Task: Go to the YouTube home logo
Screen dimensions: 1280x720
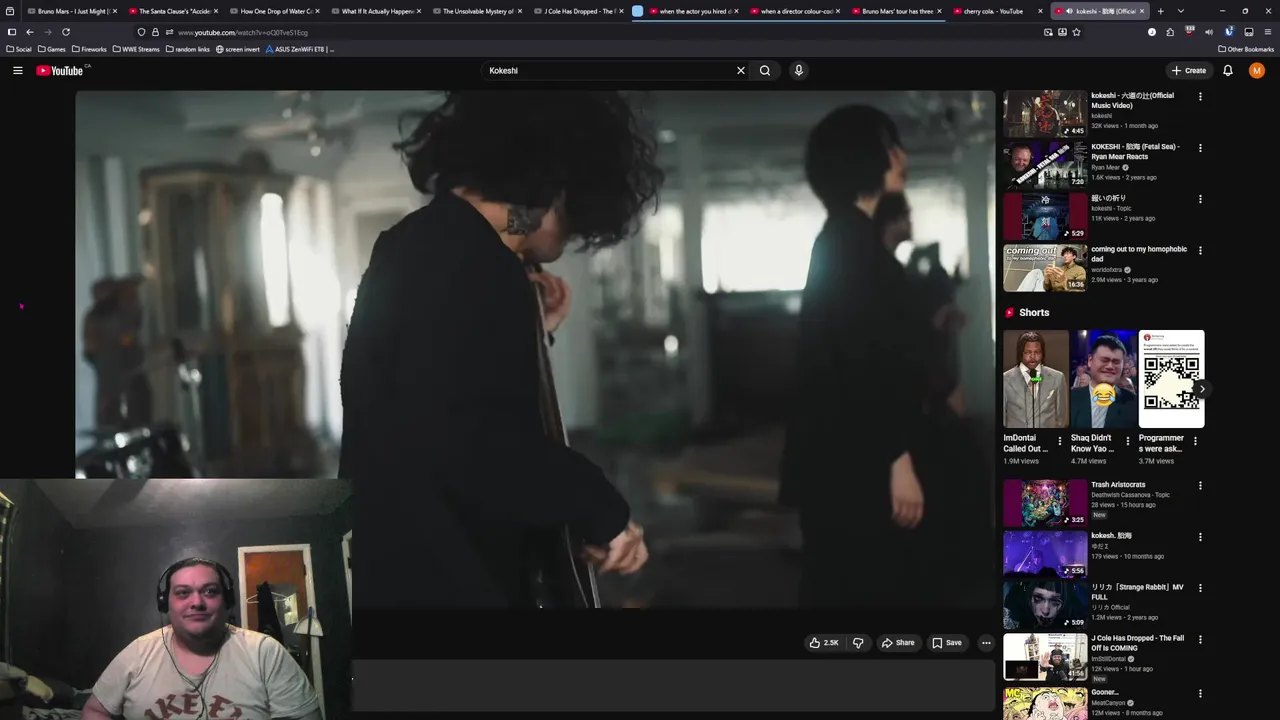Action: point(59,70)
